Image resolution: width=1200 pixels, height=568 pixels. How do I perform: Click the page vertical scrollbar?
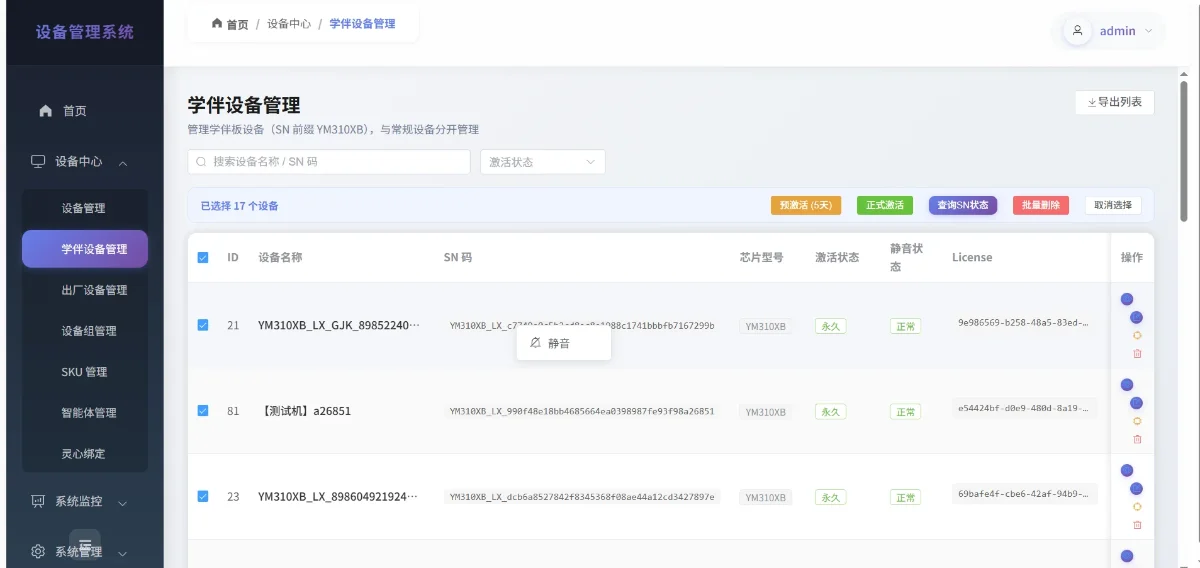point(1185,150)
